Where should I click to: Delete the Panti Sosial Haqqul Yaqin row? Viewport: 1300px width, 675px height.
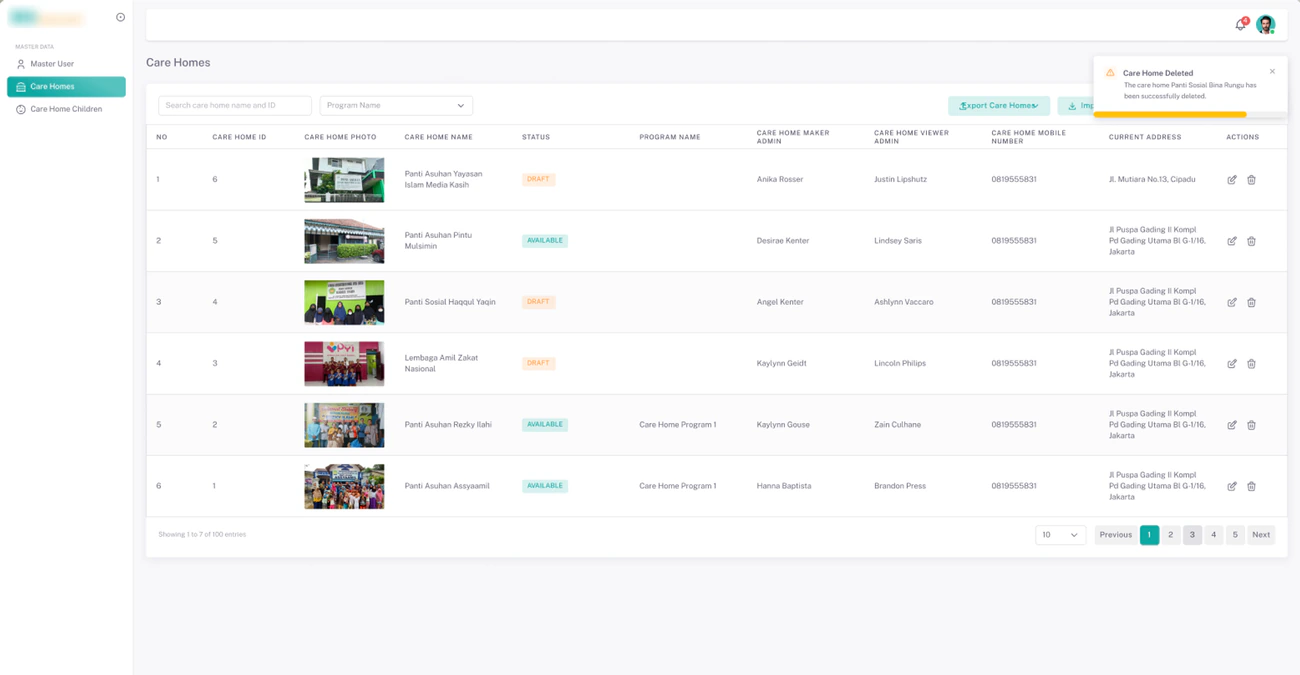click(1251, 302)
